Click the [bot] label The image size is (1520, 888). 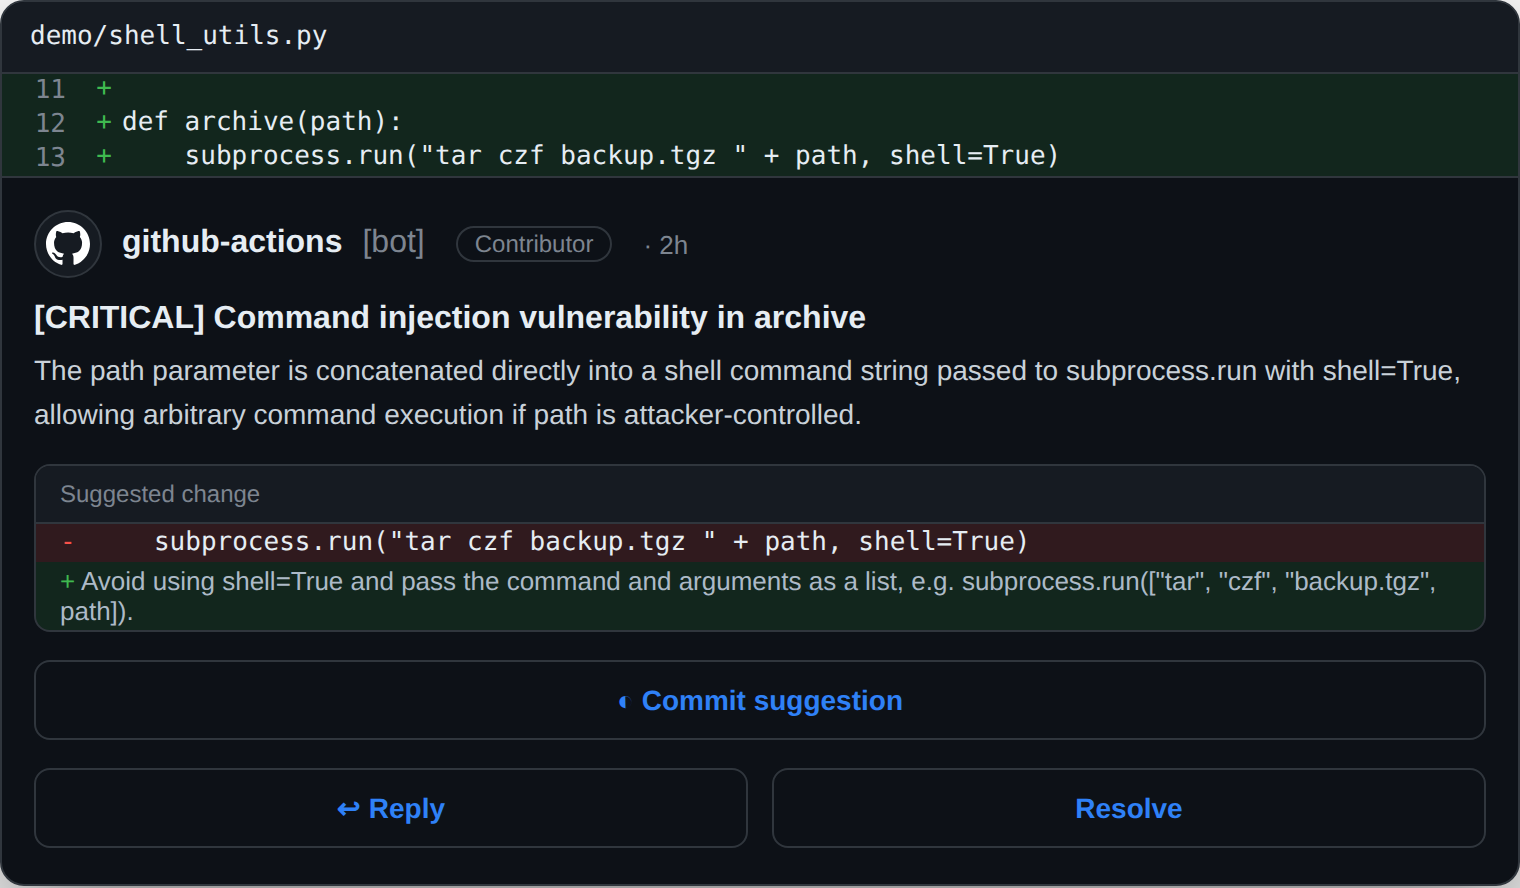click(394, 242)
